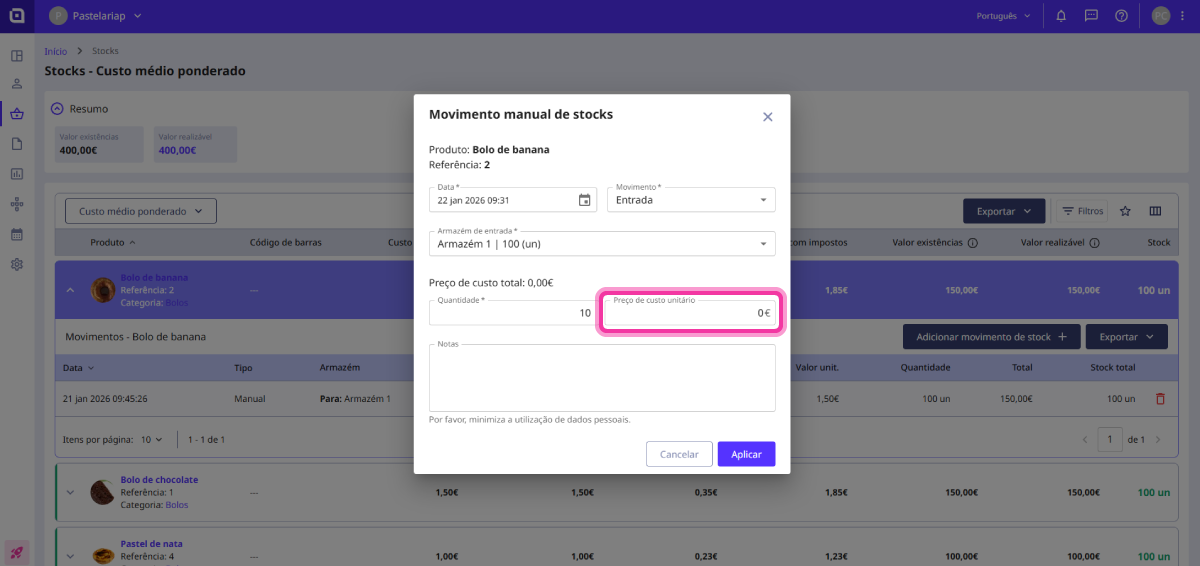
Task: Open the Armazém de entrada dropdown
Action: pyautogui.click(x=602, y=244)
